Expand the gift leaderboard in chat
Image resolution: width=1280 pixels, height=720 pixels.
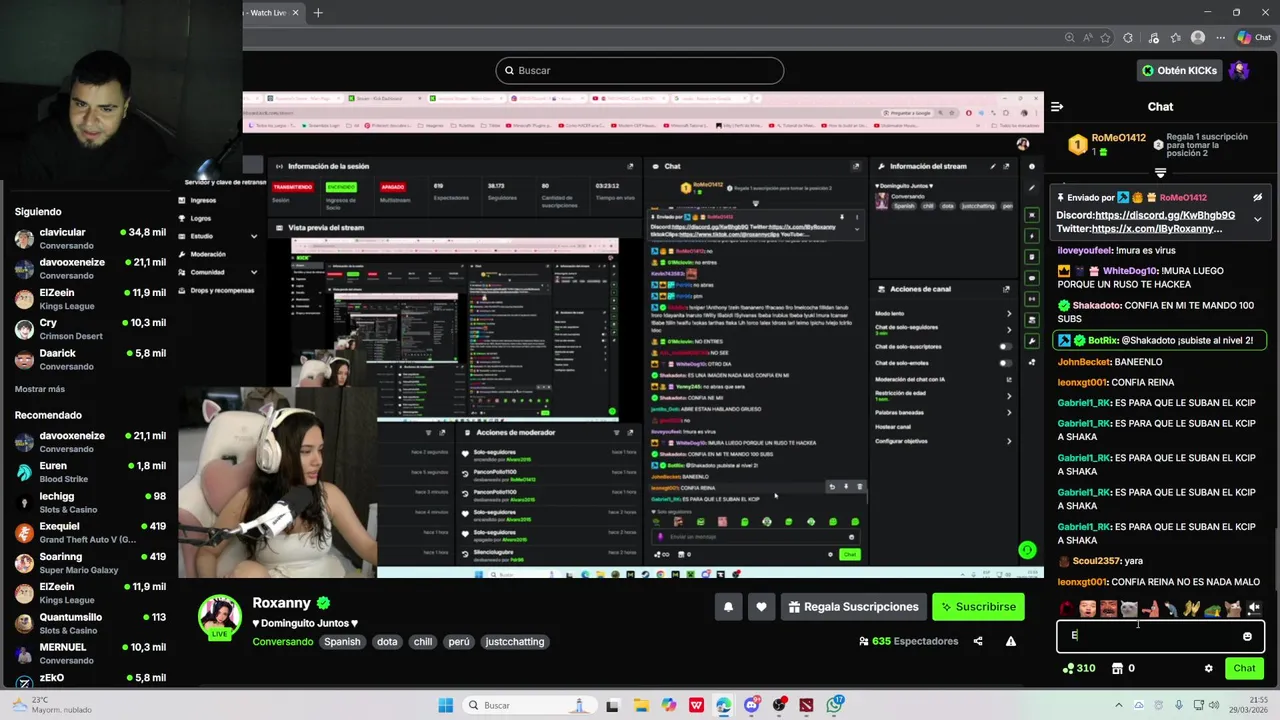click(1160, 173)
